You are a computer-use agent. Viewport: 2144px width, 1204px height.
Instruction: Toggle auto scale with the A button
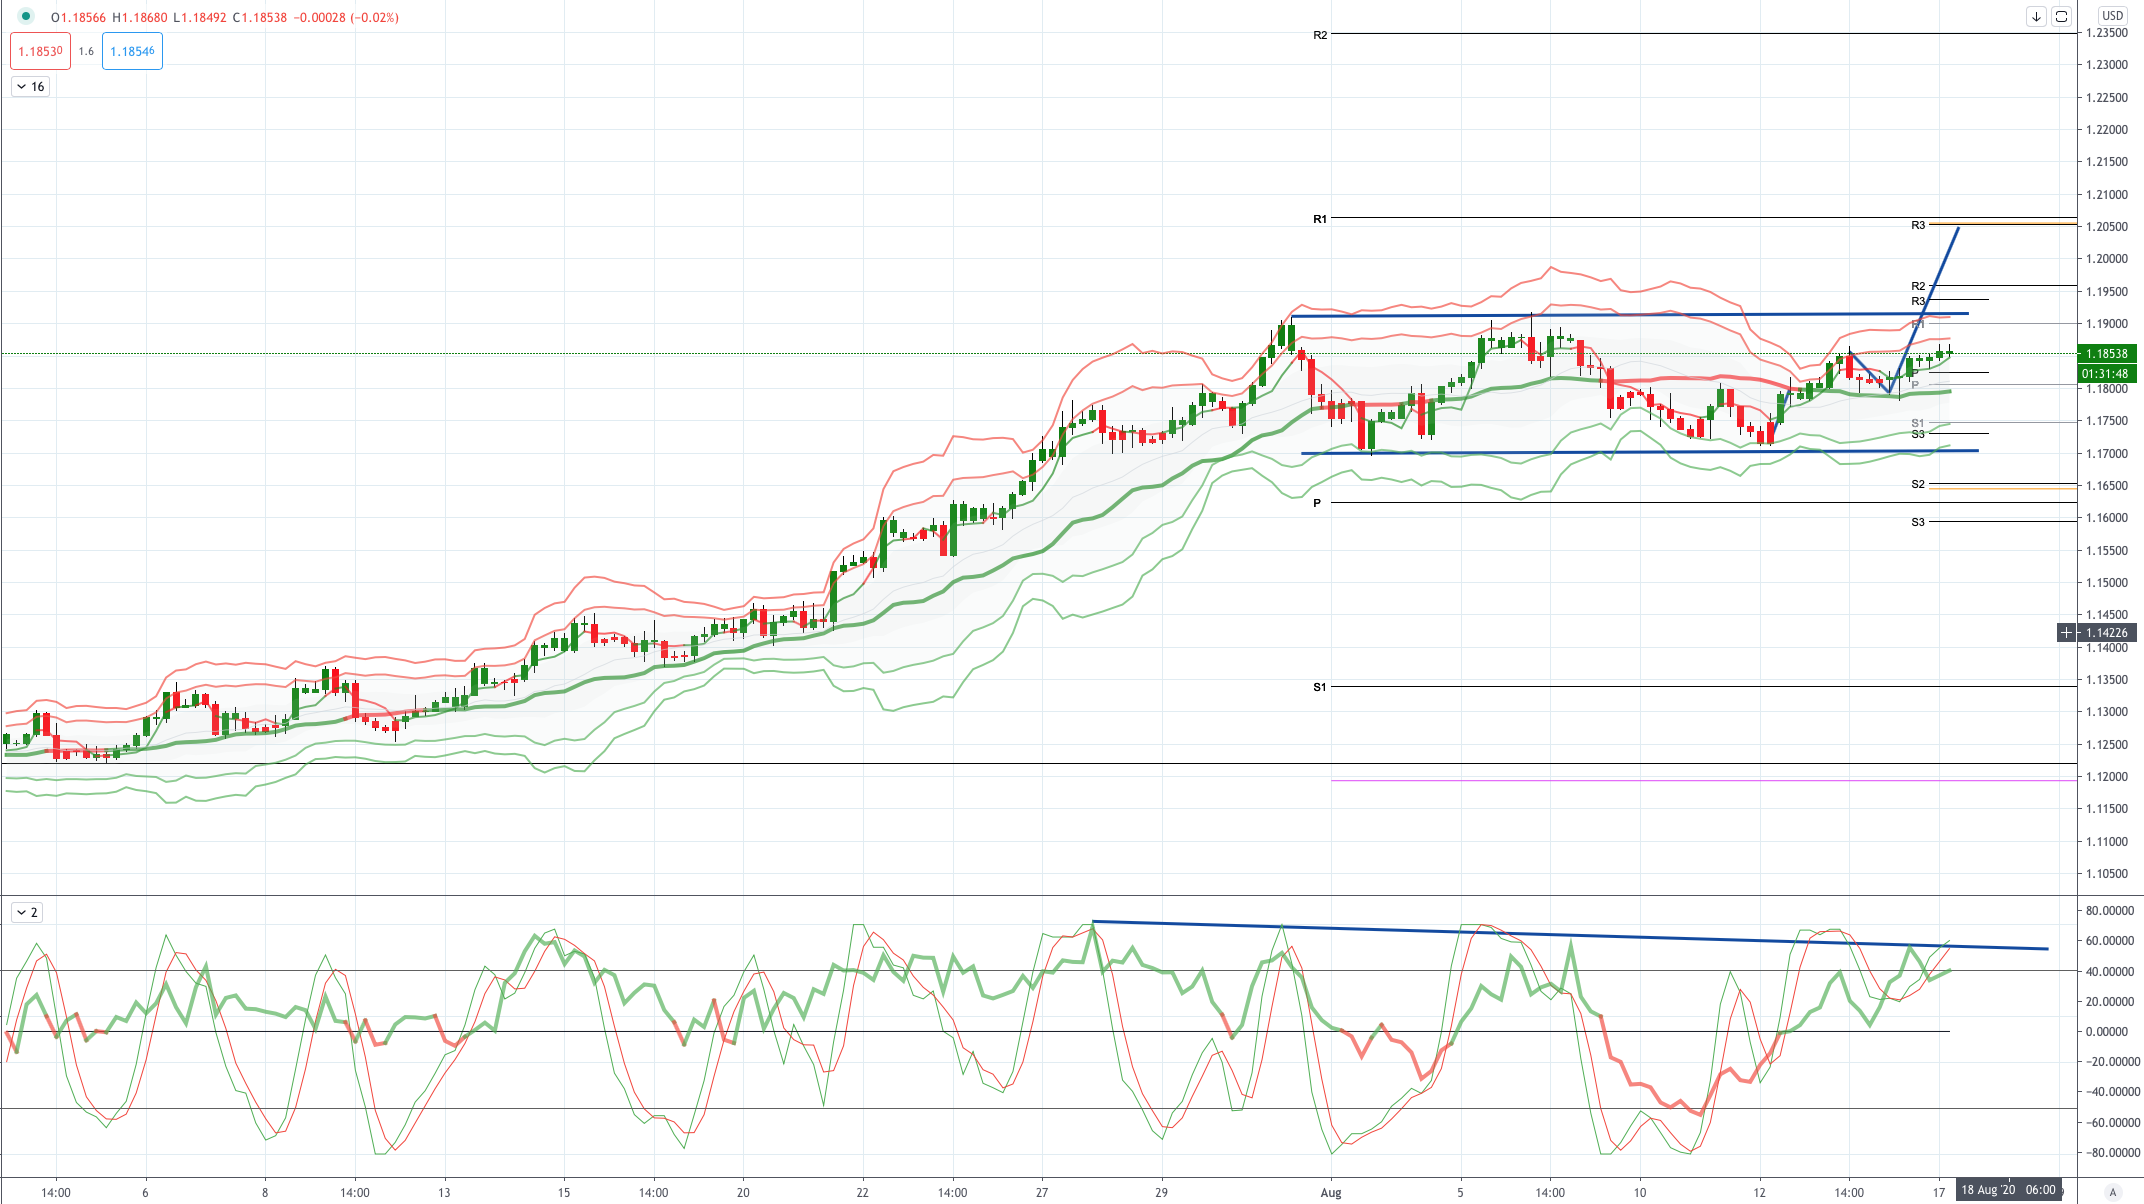coord(2113,1191)
